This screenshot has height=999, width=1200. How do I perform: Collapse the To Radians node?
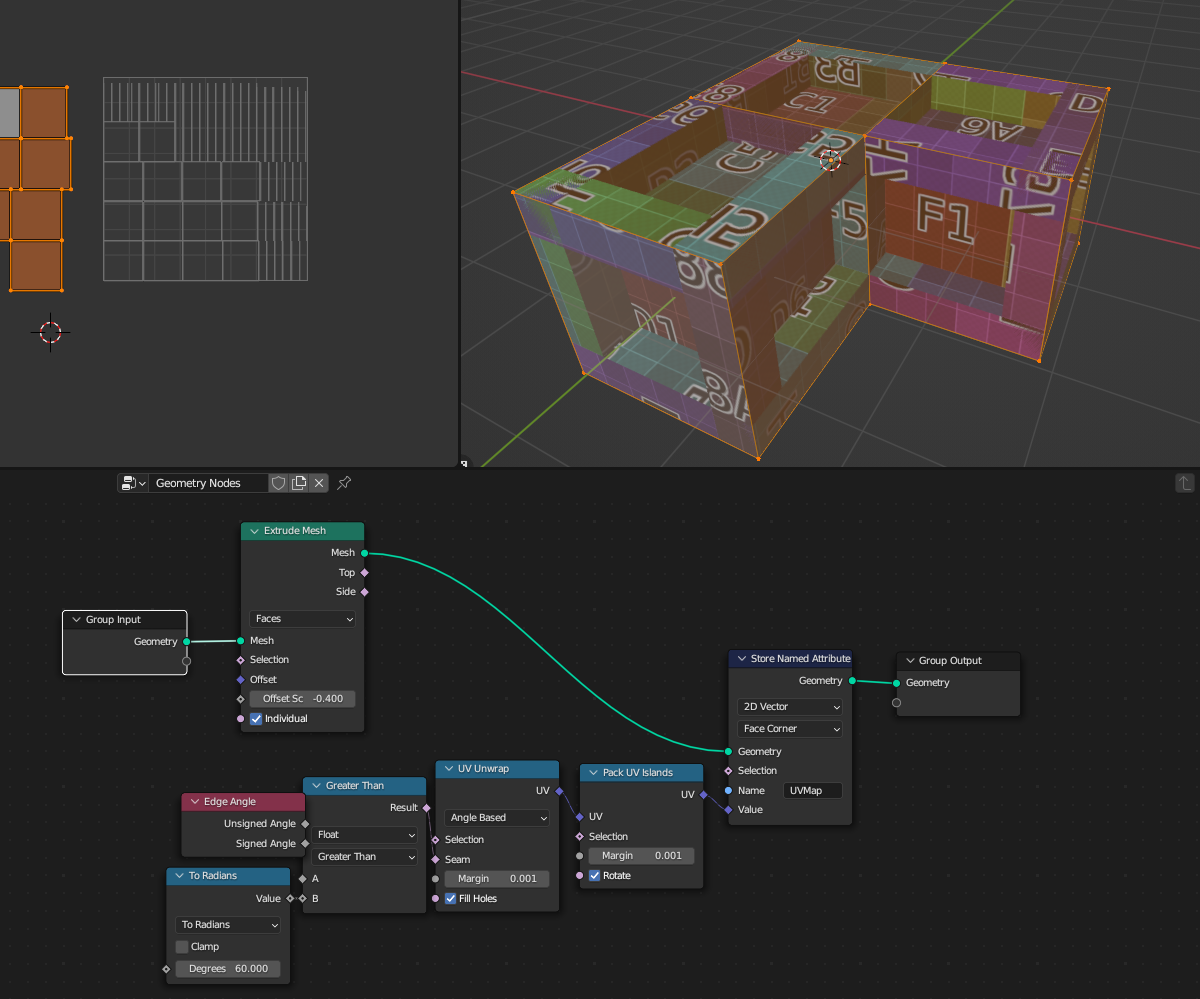coord(180,876)
